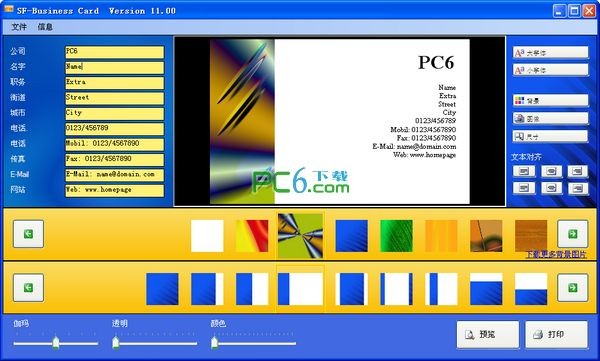Adjust the 伽玛 gamma slider handle
The width and height of the screenshot is (600, 361).
[56, 342]
